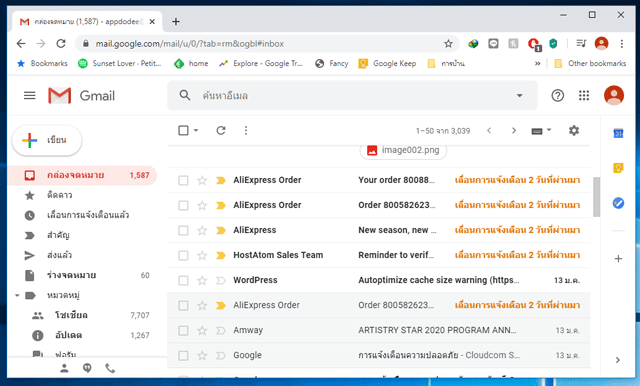Open the Sunset Lover bookmark
This screenshot has height=386, width=640.
(x=120, y=63)
